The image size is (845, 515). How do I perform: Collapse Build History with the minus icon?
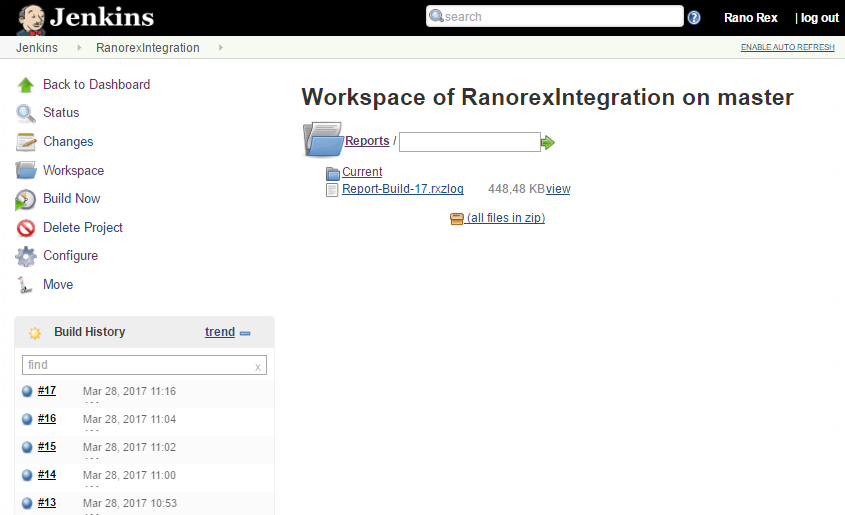[245, 333]
